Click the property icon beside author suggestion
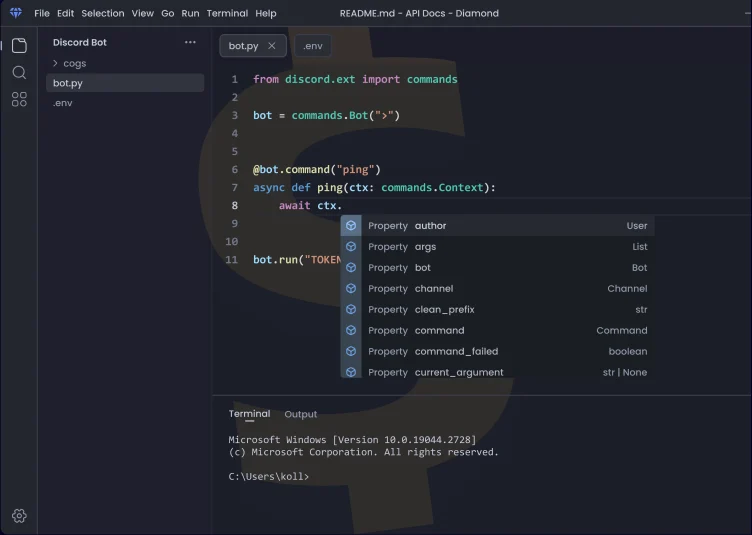The height and width of the screenshot is (535, 752). pos(351,225)
